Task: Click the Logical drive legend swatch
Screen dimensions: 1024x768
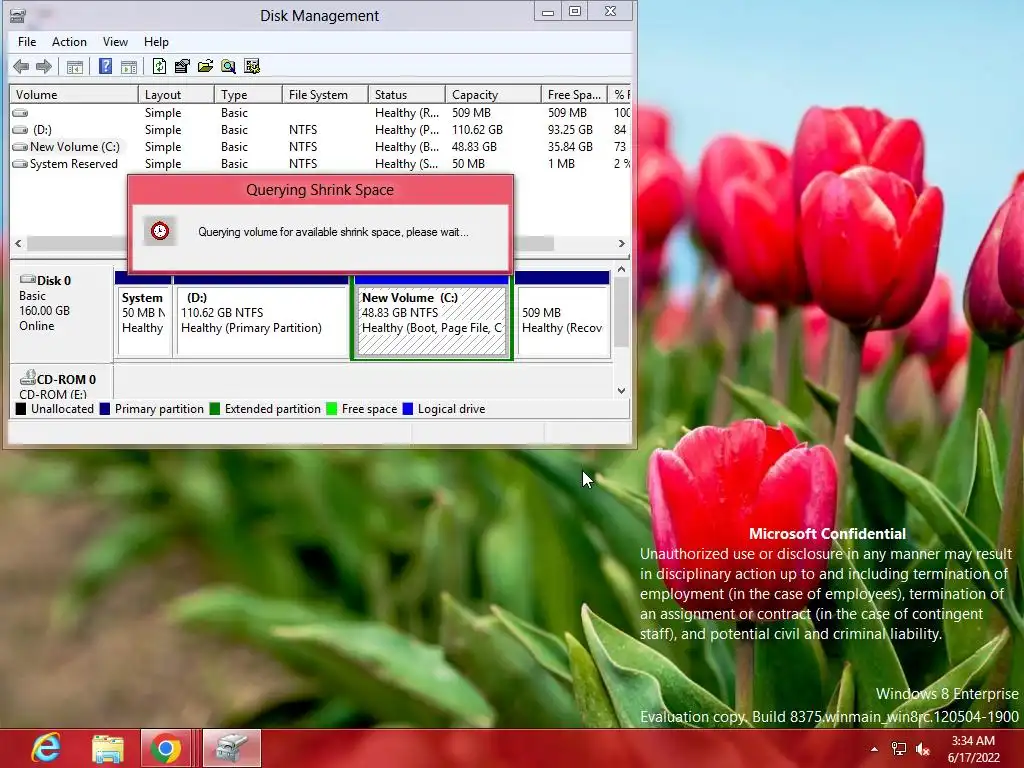Action: [x=408, y=409]
